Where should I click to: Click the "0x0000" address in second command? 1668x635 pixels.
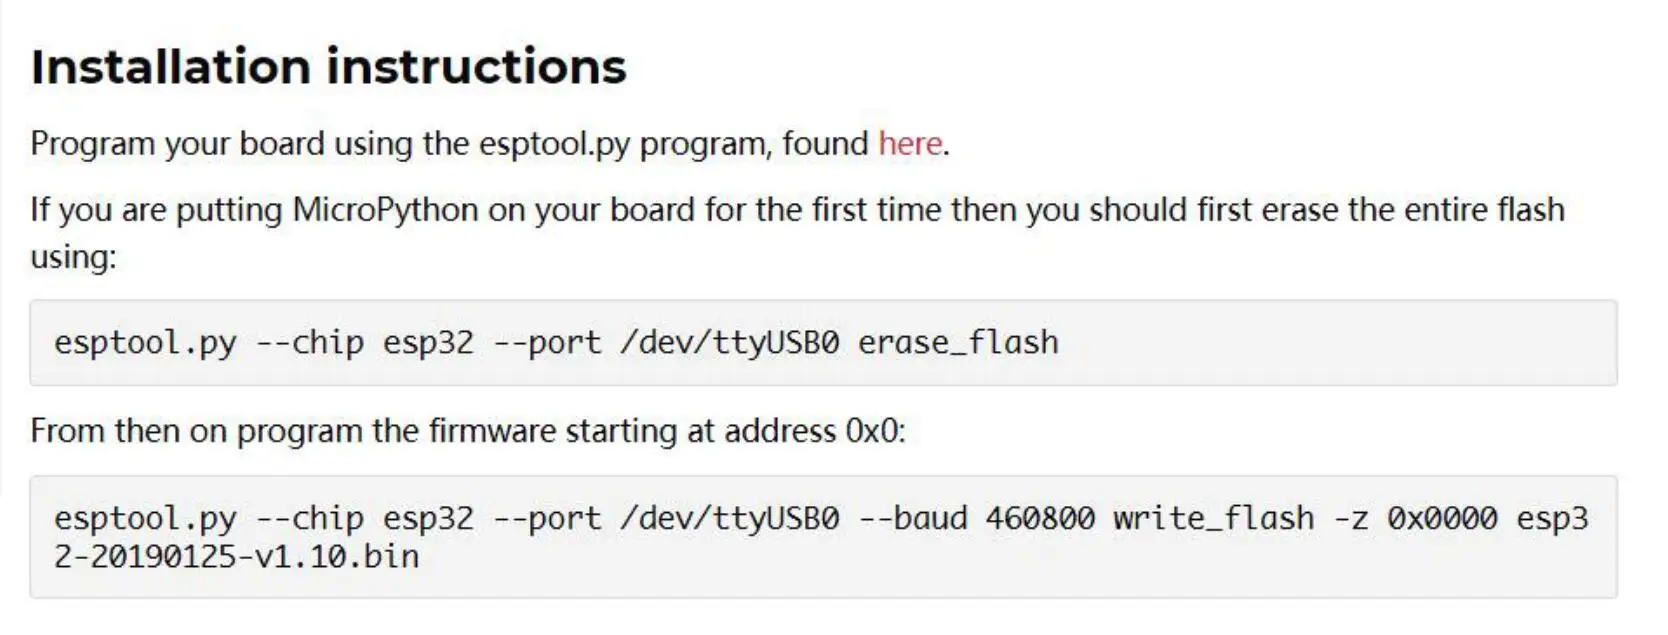(x=1442, y=518)
